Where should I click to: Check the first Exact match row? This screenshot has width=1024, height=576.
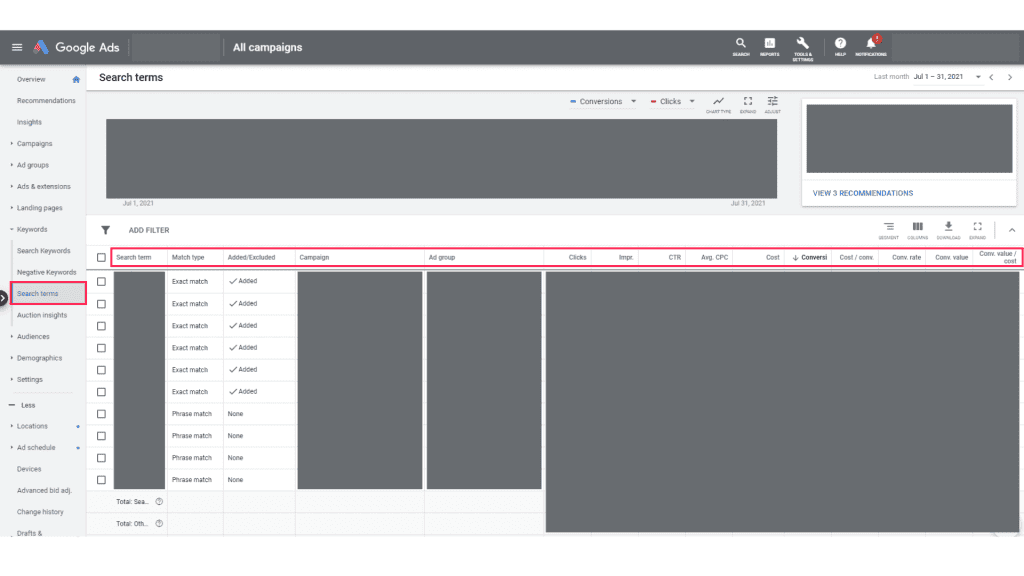101,281
